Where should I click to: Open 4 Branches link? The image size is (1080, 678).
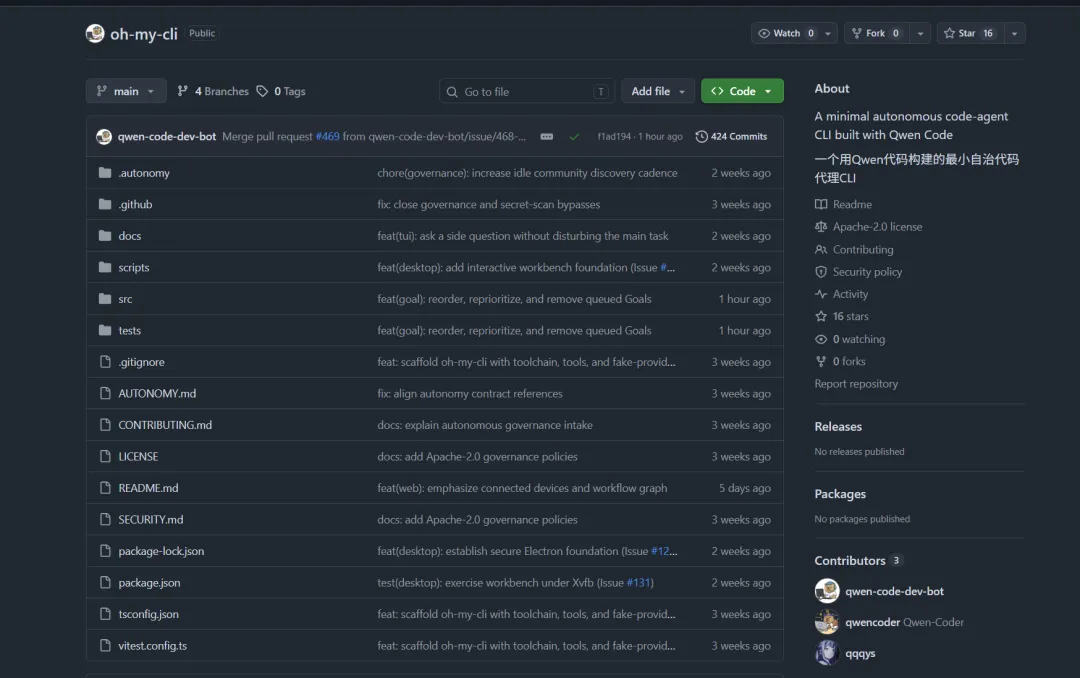(x=213, y=91)
